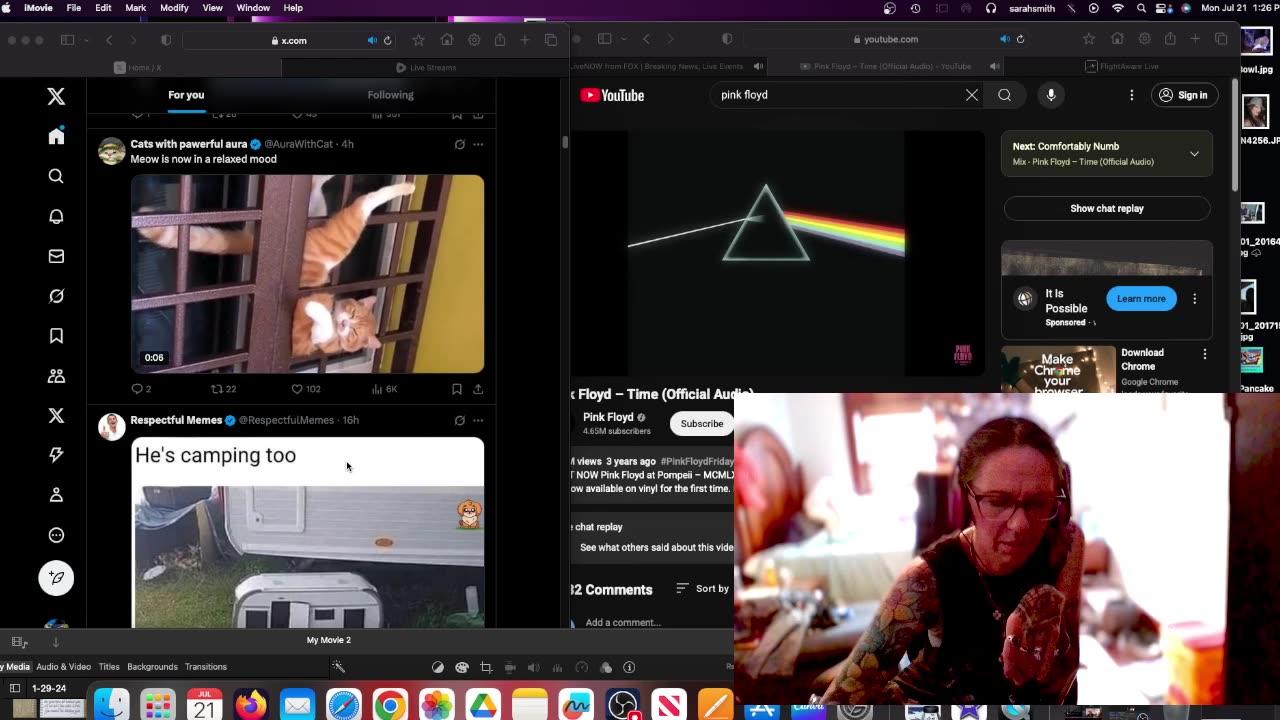Open X notifications bell
1280x720 pixels.
click(x=56, y=216)
